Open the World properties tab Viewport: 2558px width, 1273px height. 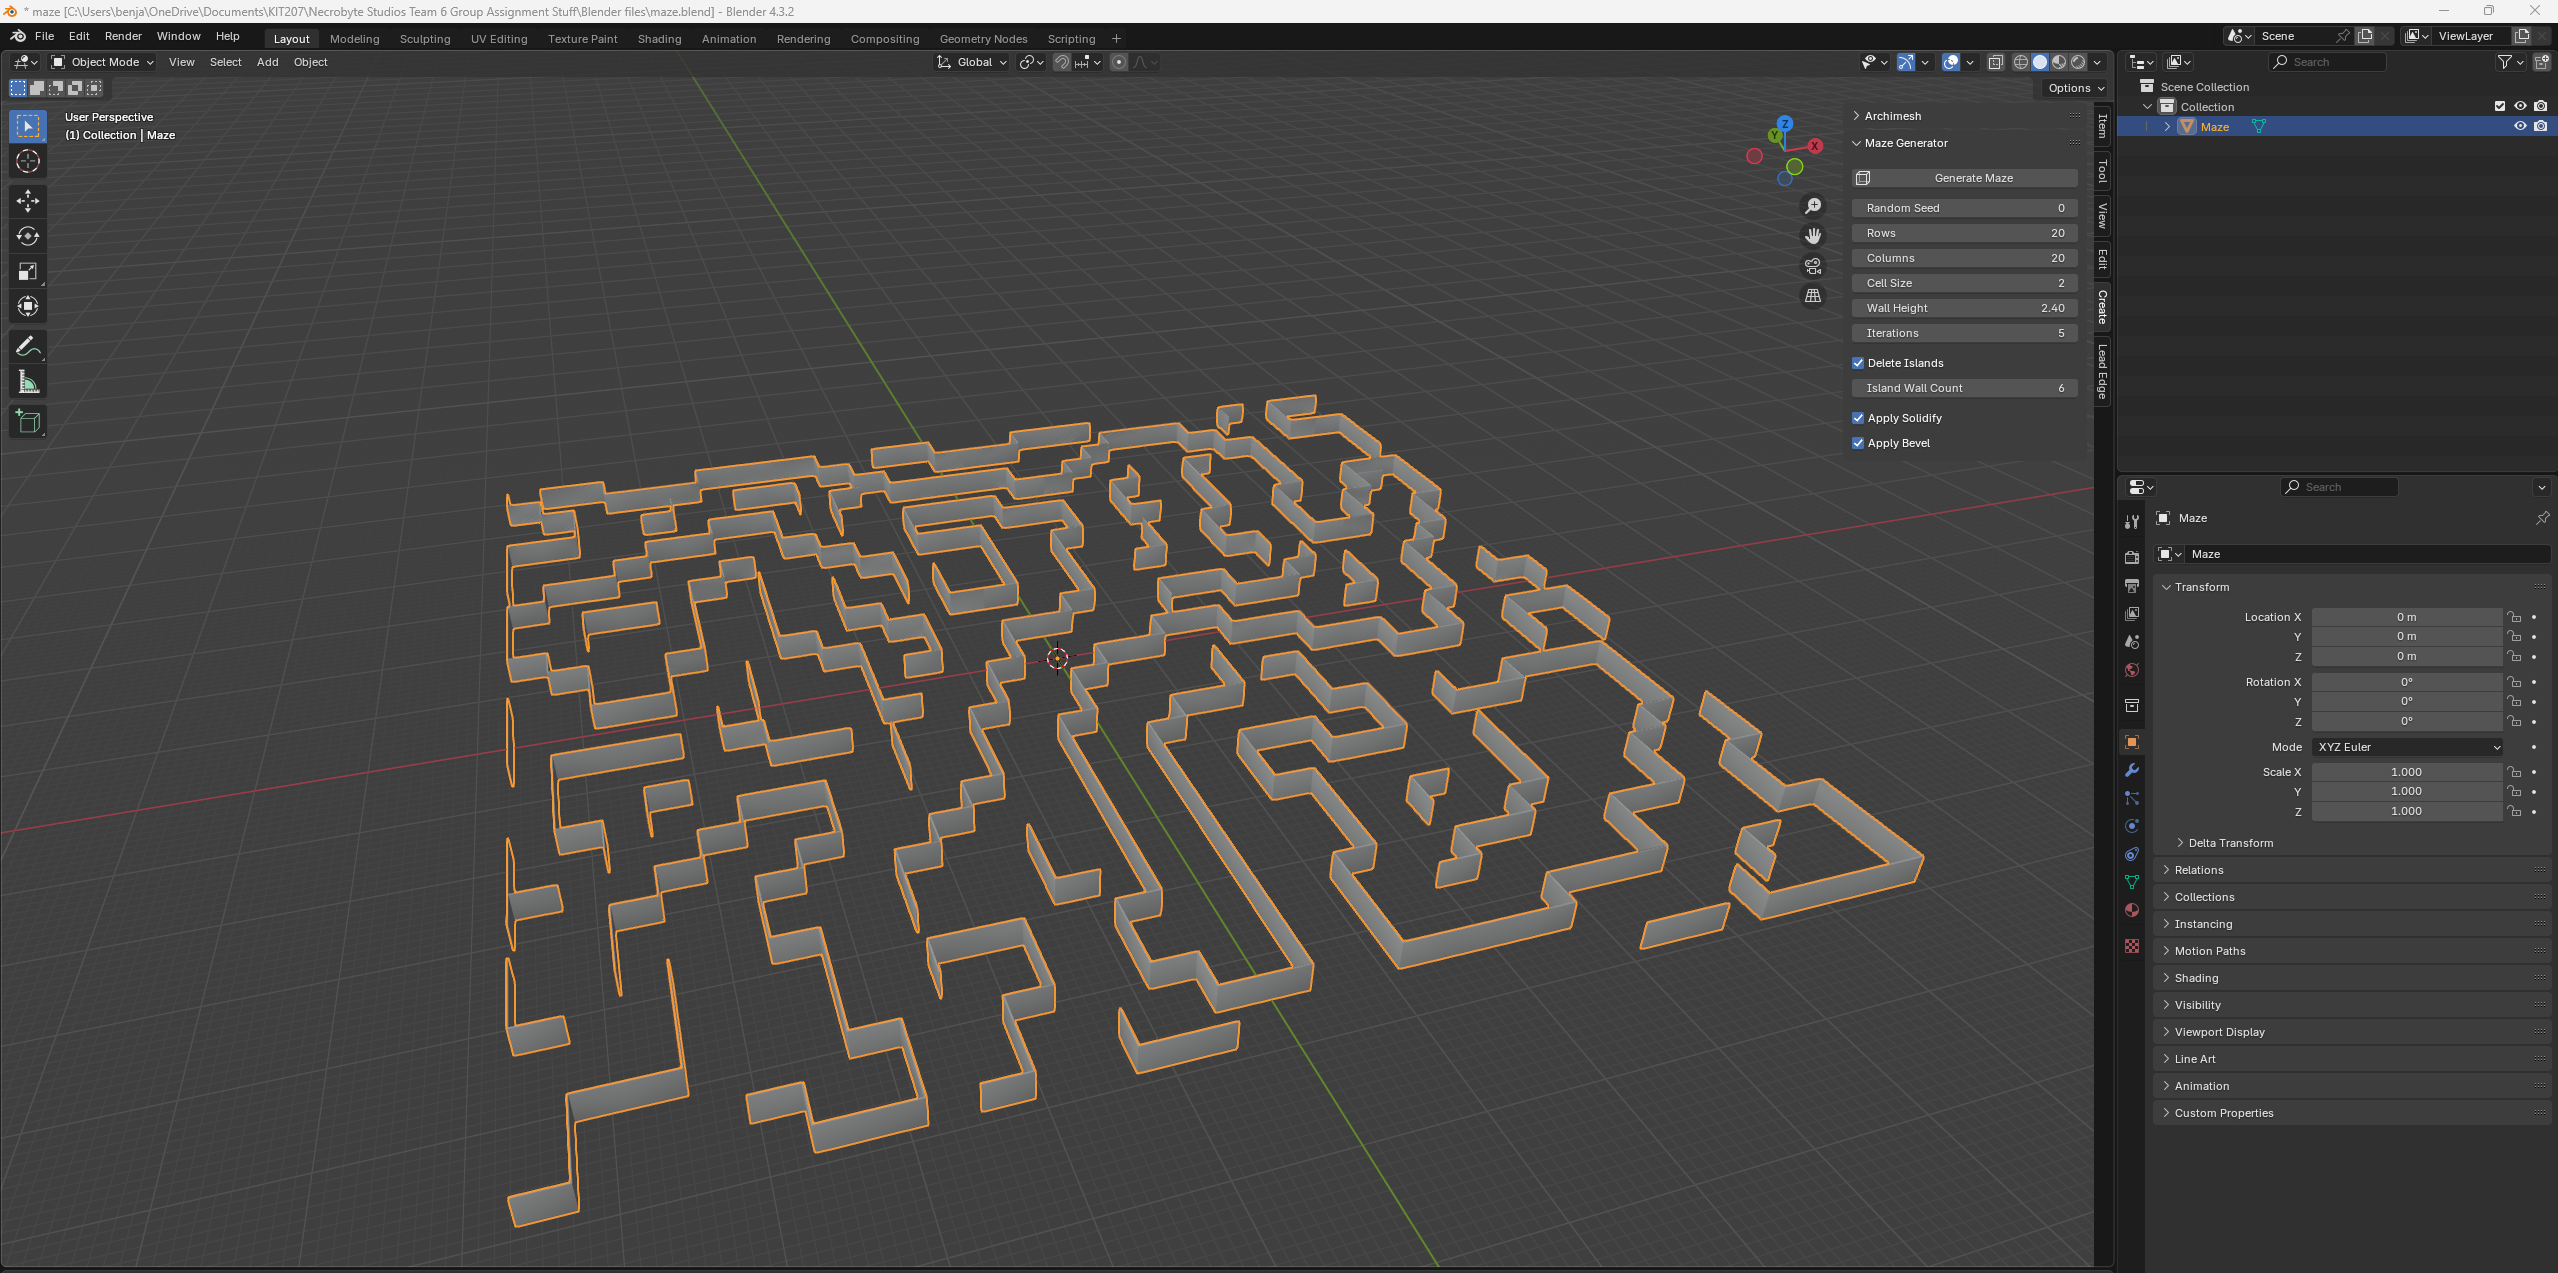coord(2132,670)
